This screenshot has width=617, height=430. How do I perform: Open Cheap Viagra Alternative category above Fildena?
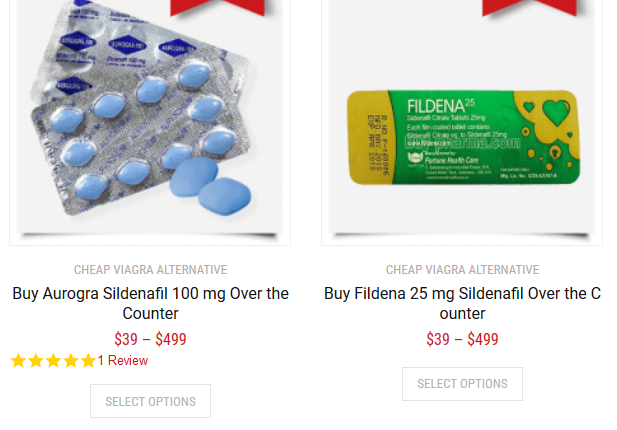pos(462,270)
